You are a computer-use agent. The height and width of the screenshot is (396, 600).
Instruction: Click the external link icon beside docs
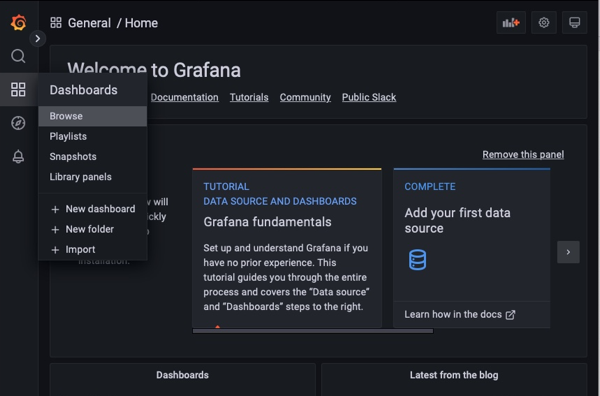[510, 315]
